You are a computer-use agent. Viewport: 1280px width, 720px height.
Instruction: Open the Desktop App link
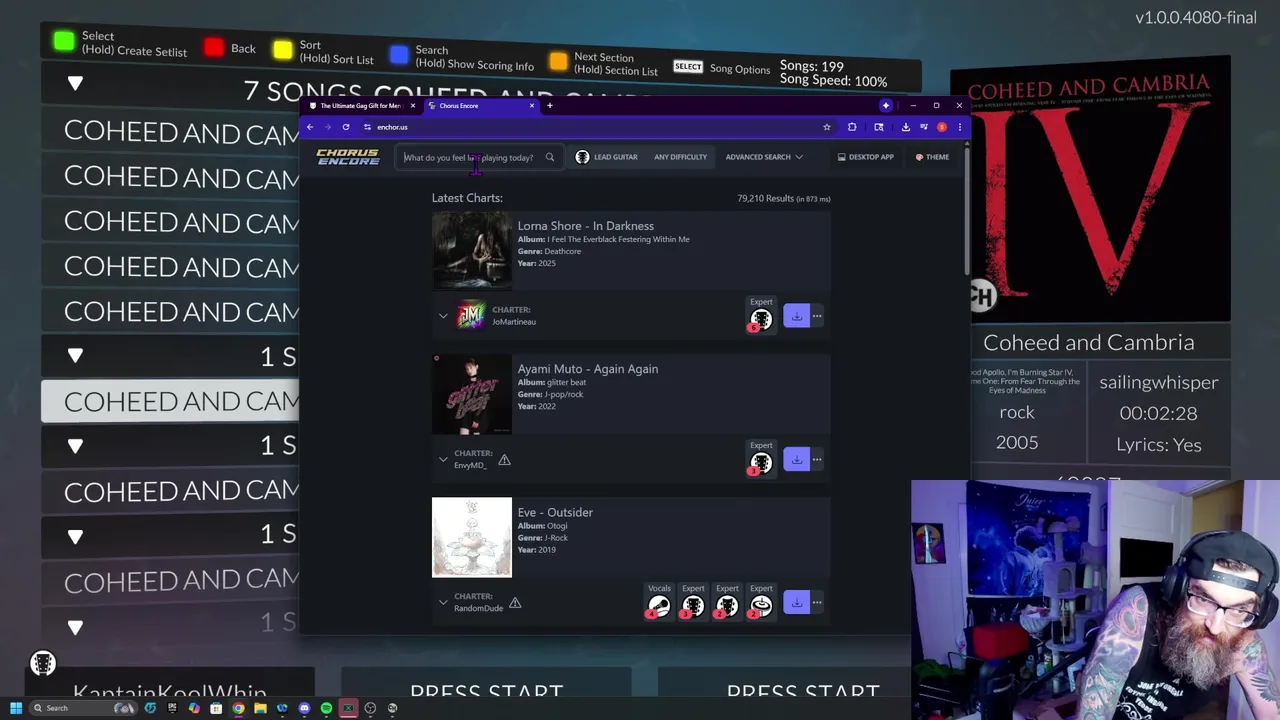pos(866,157)
